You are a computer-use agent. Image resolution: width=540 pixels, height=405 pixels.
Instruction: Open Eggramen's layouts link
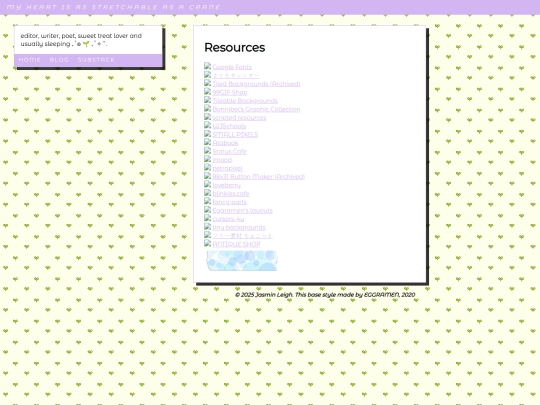point(242,210)
